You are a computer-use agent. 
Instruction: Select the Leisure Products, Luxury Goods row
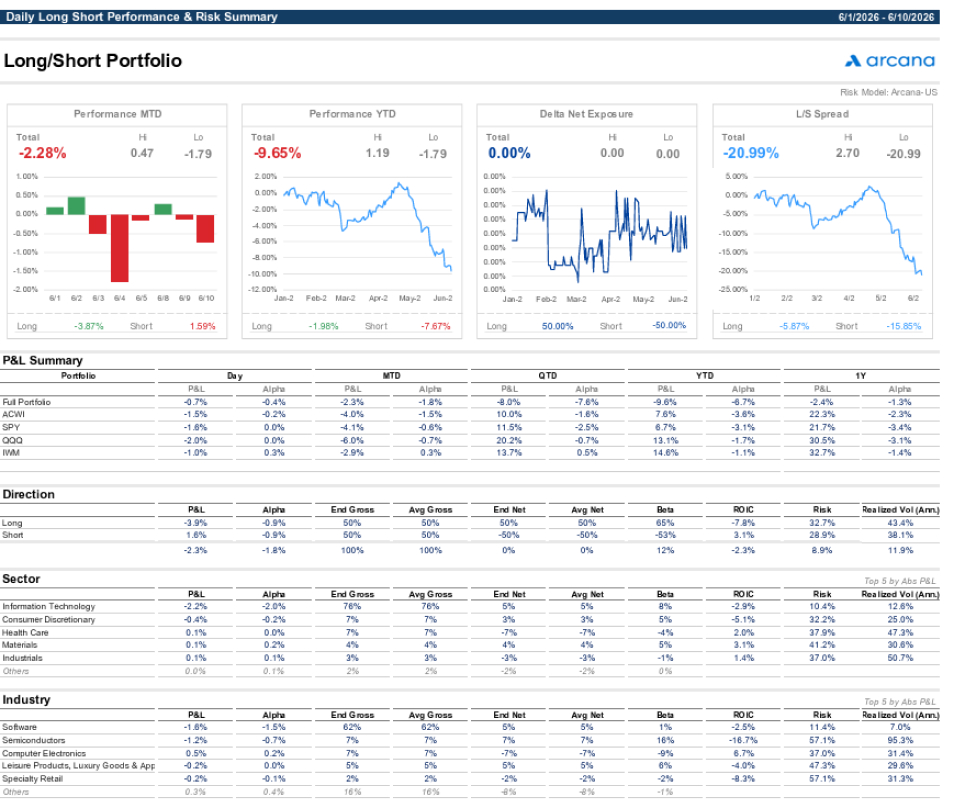(x=470, y=766)
